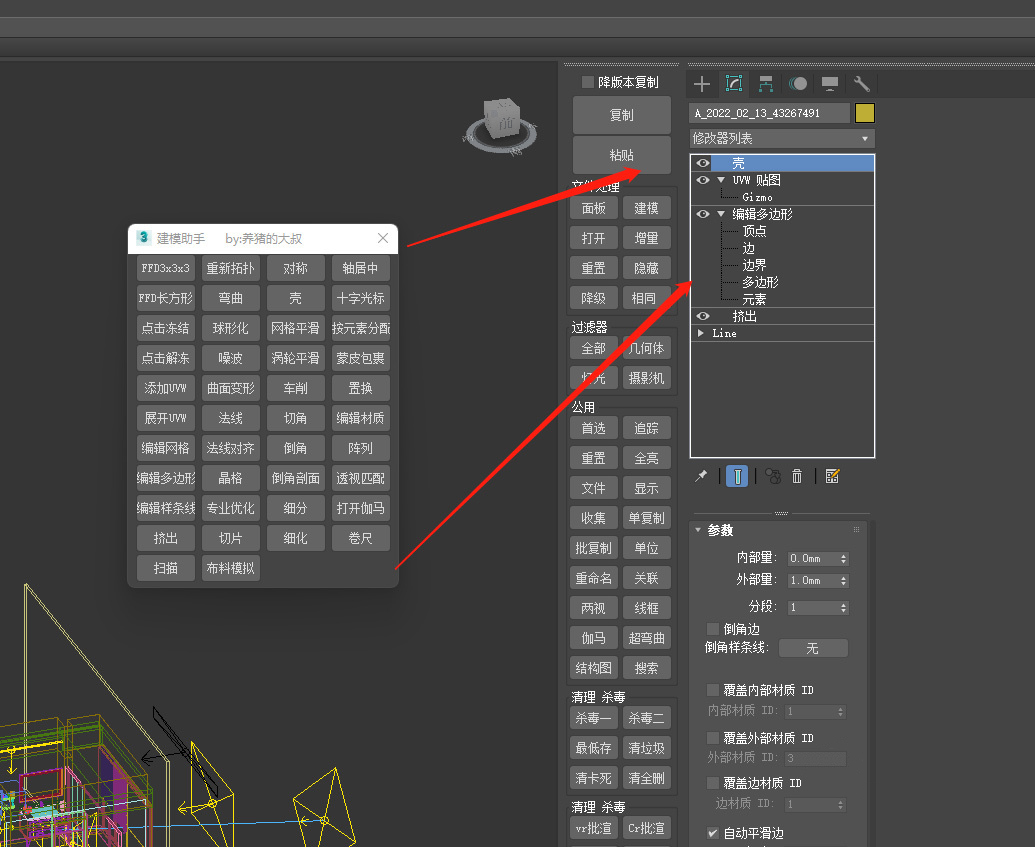Open configure modifier sets icon
This screenshot has height=847, width=1035.
coord(832,476)
